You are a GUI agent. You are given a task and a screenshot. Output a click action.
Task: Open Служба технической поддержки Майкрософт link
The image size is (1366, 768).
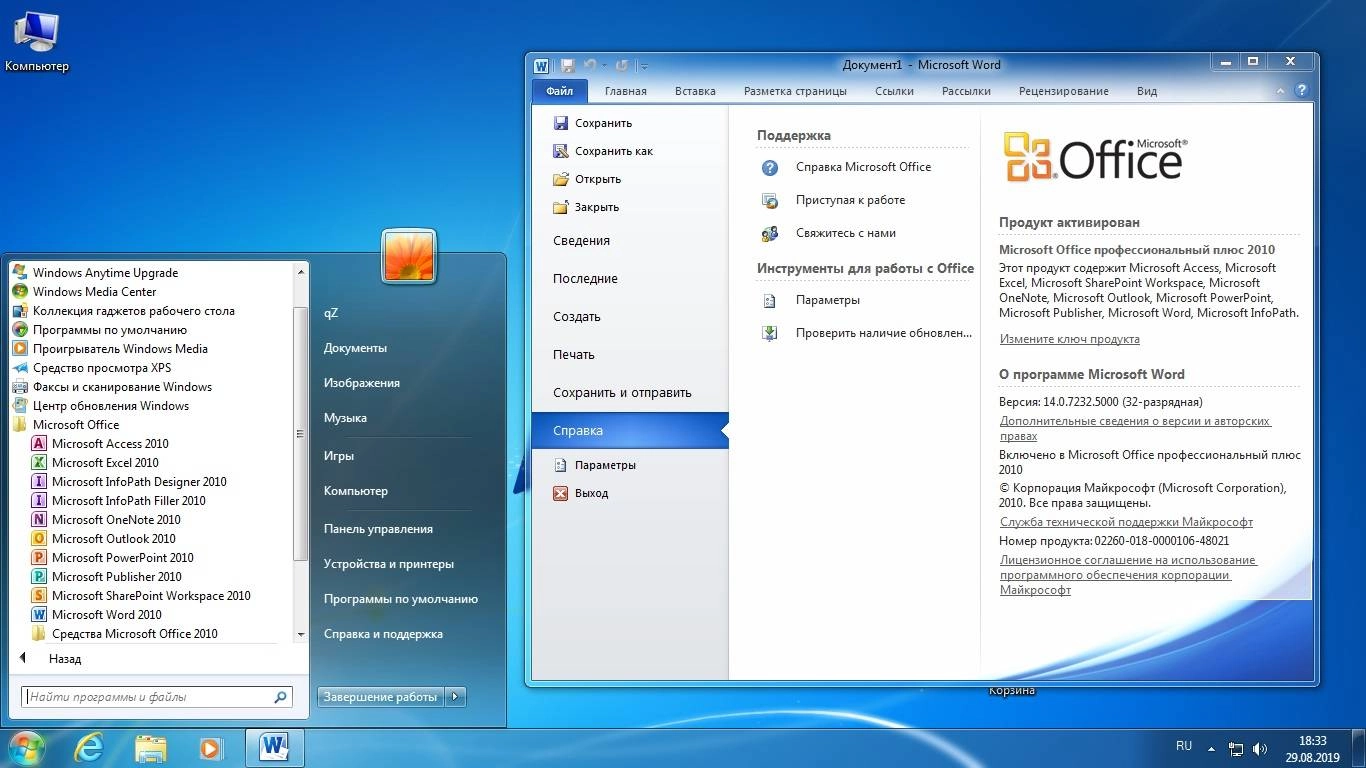click(1126, 522)
